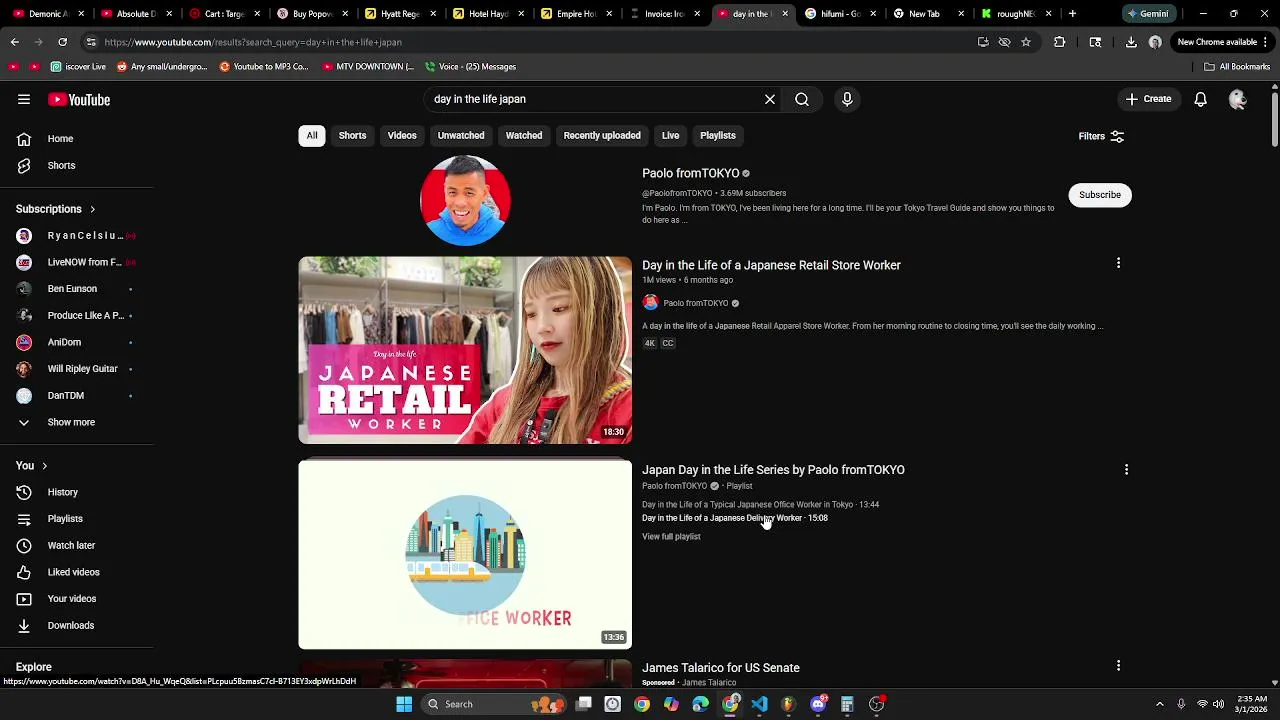Select the Playlists filter chip

pyautogui.click(x=718, y=136)
